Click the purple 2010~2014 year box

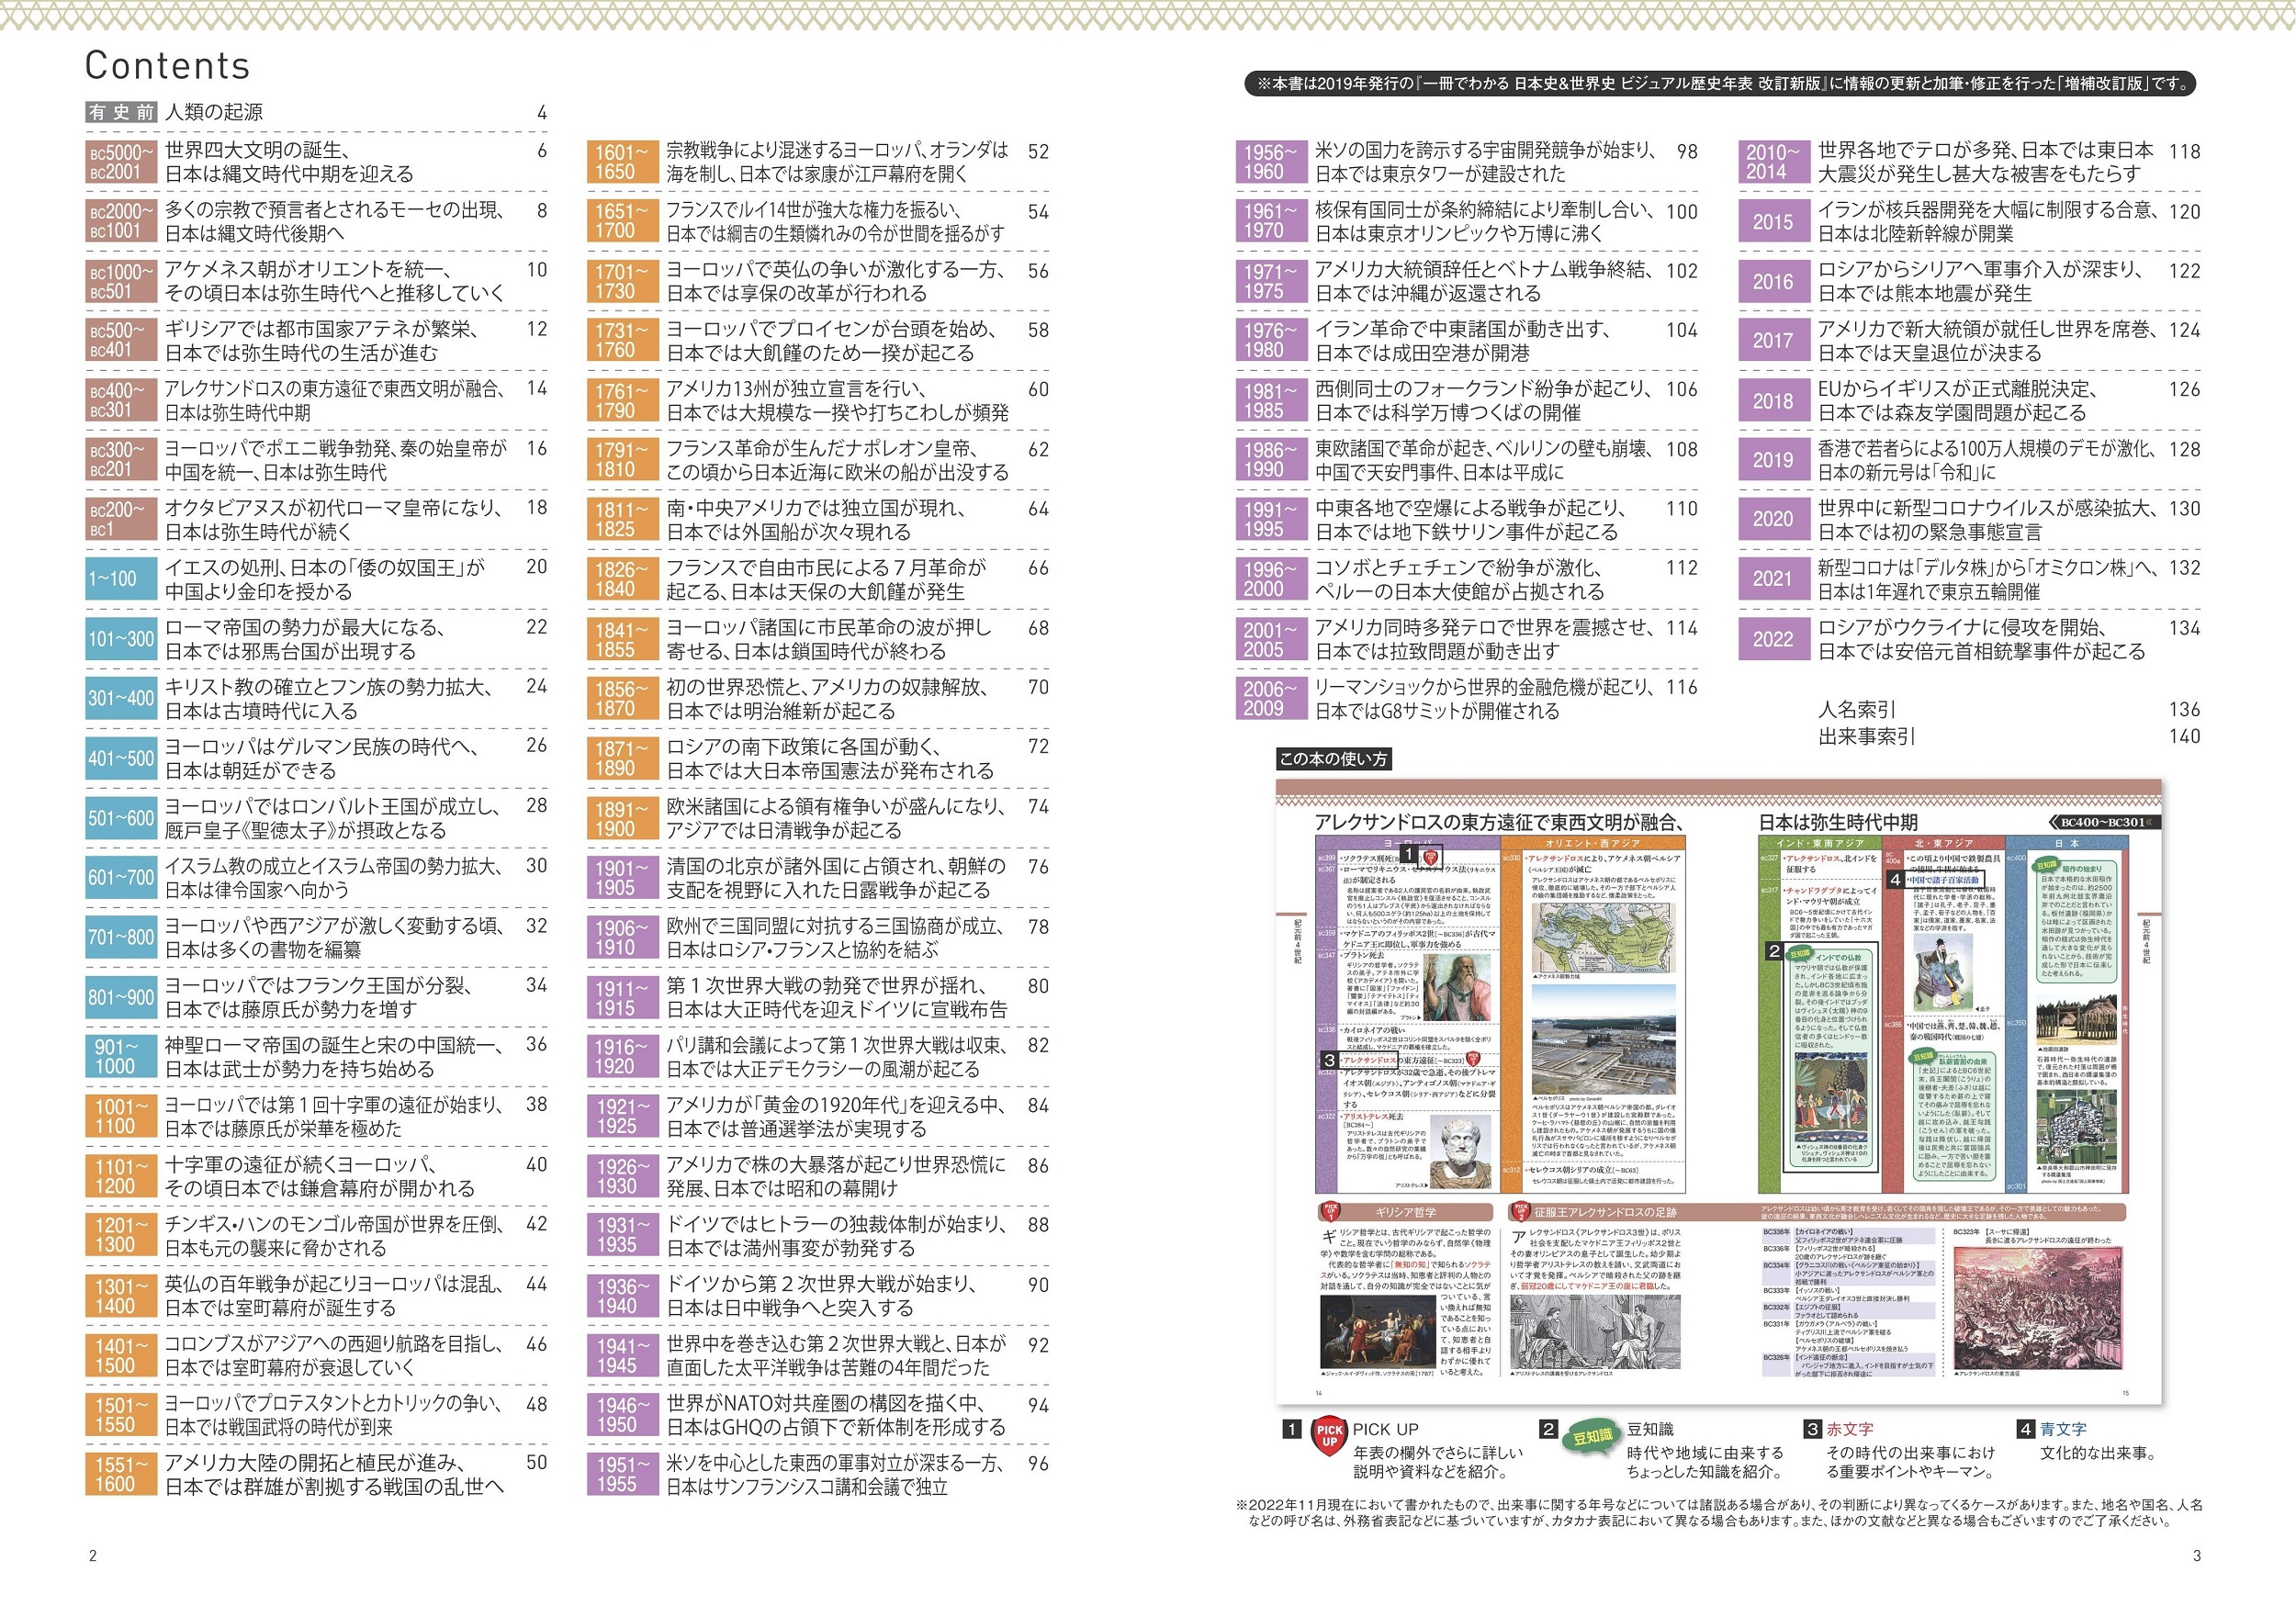1774,162
